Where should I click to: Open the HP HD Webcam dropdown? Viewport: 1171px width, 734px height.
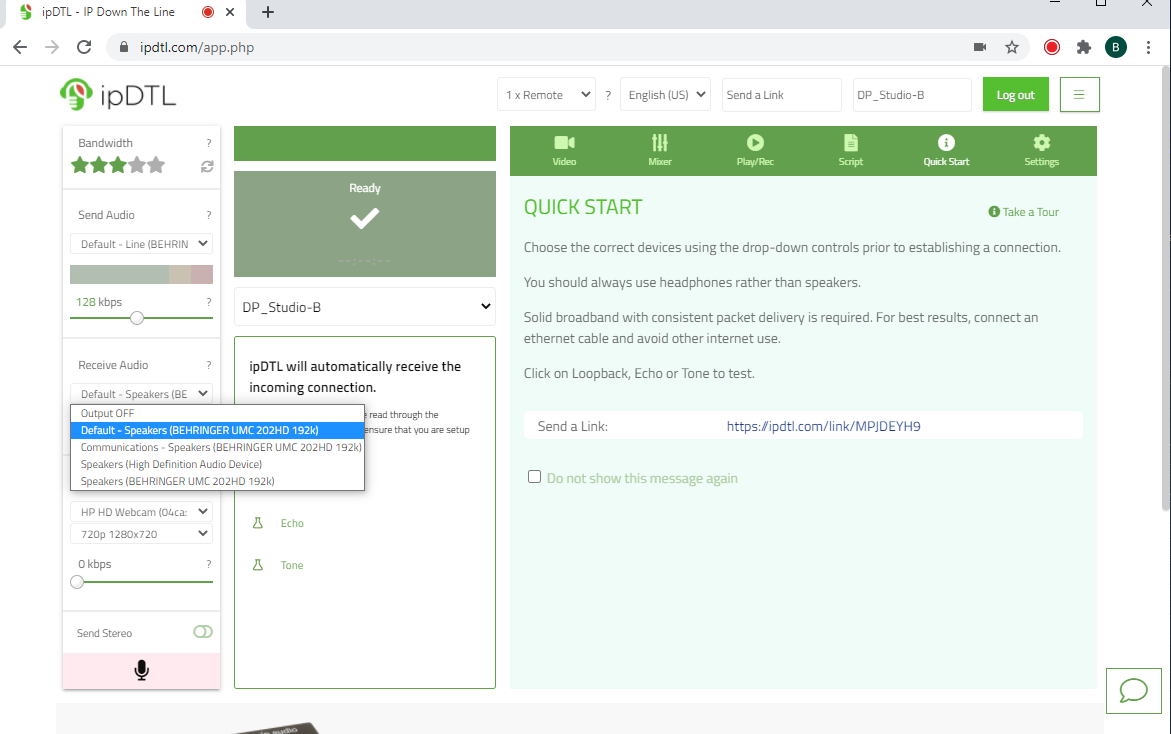point(141,511)
